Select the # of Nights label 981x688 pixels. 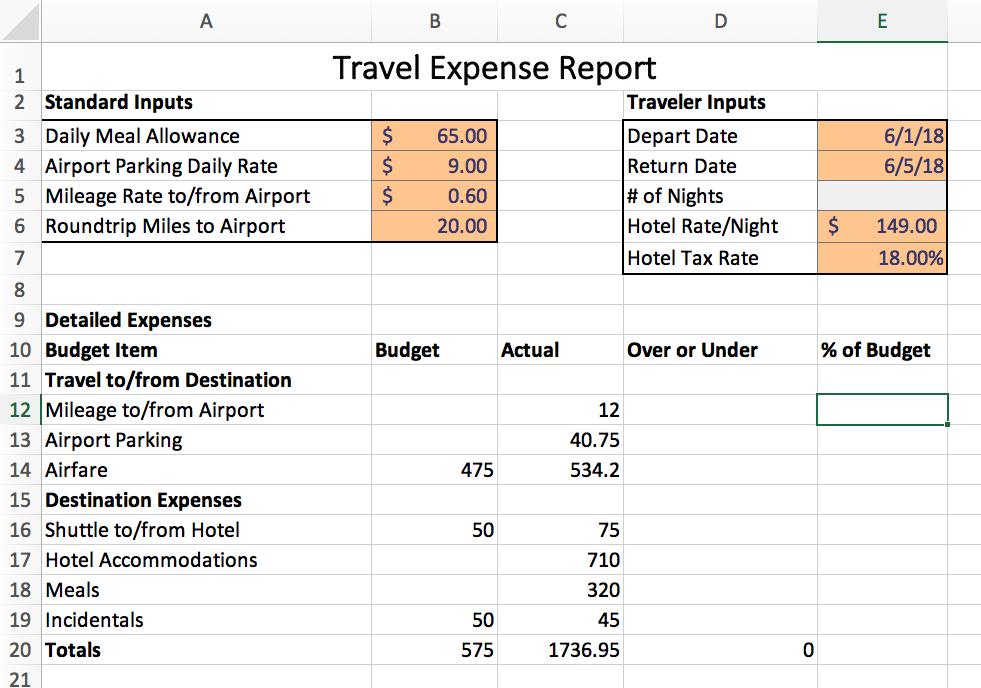pyautogui.click(x=720, y=196)
